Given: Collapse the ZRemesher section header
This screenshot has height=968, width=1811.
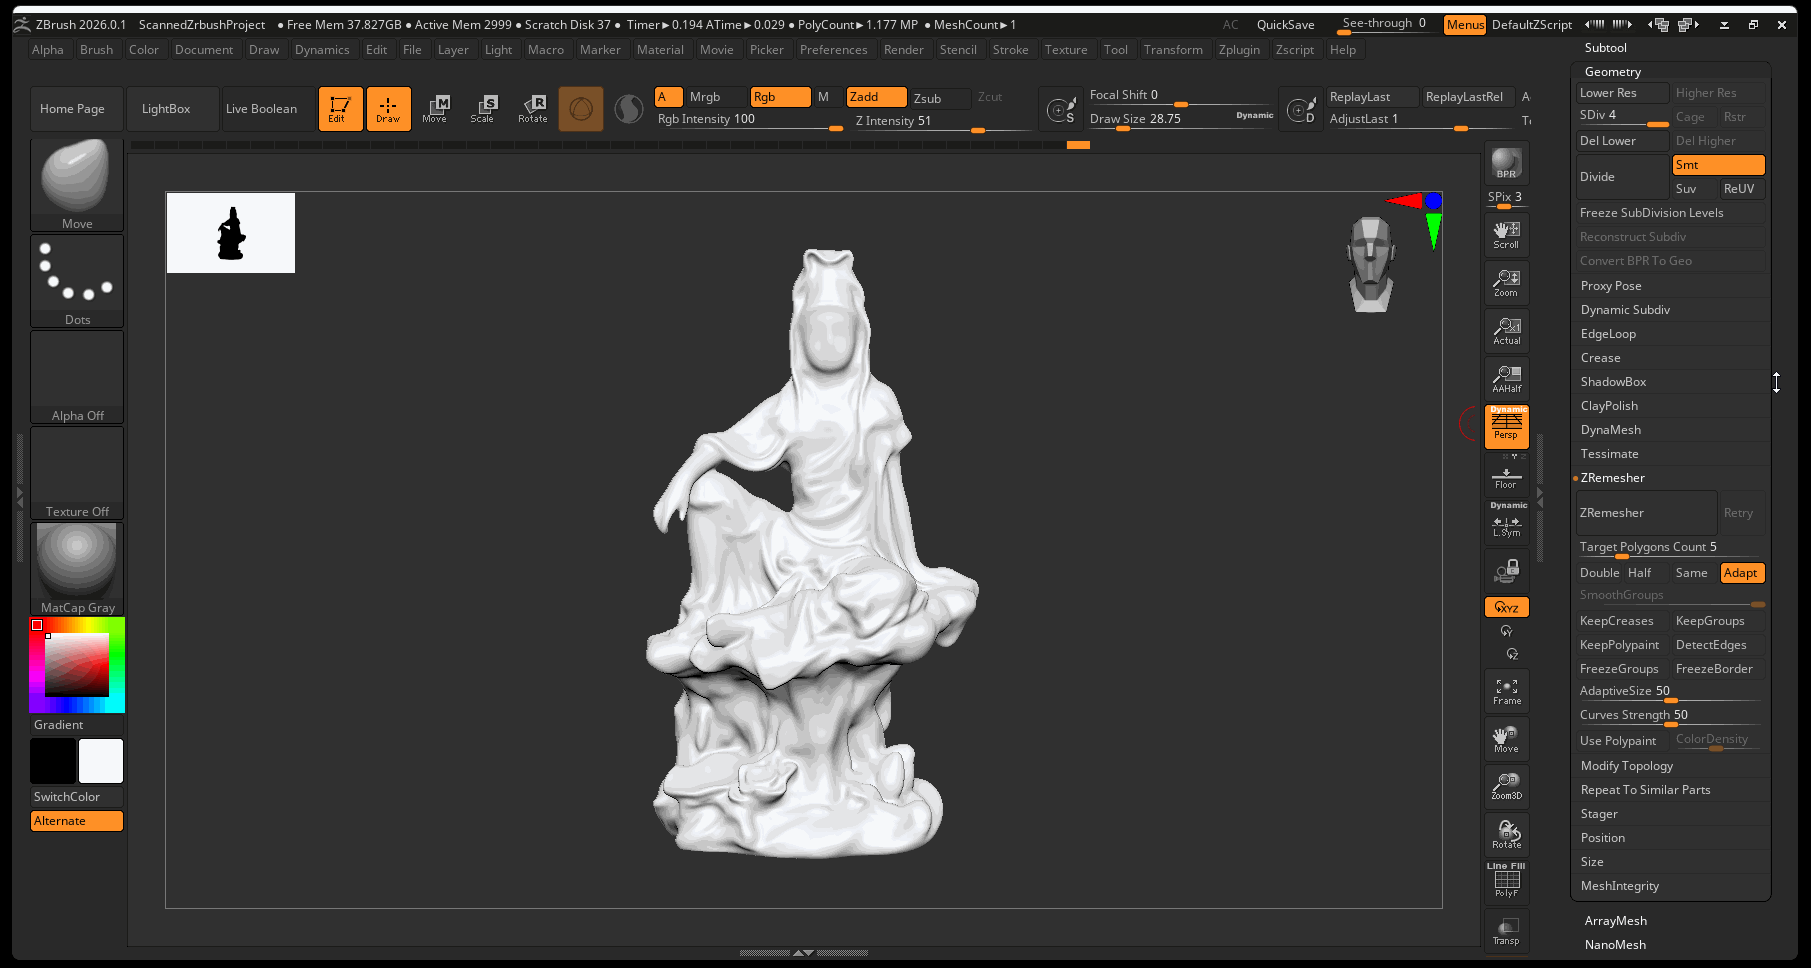Looking at the screenshot, I should 1612,478.
